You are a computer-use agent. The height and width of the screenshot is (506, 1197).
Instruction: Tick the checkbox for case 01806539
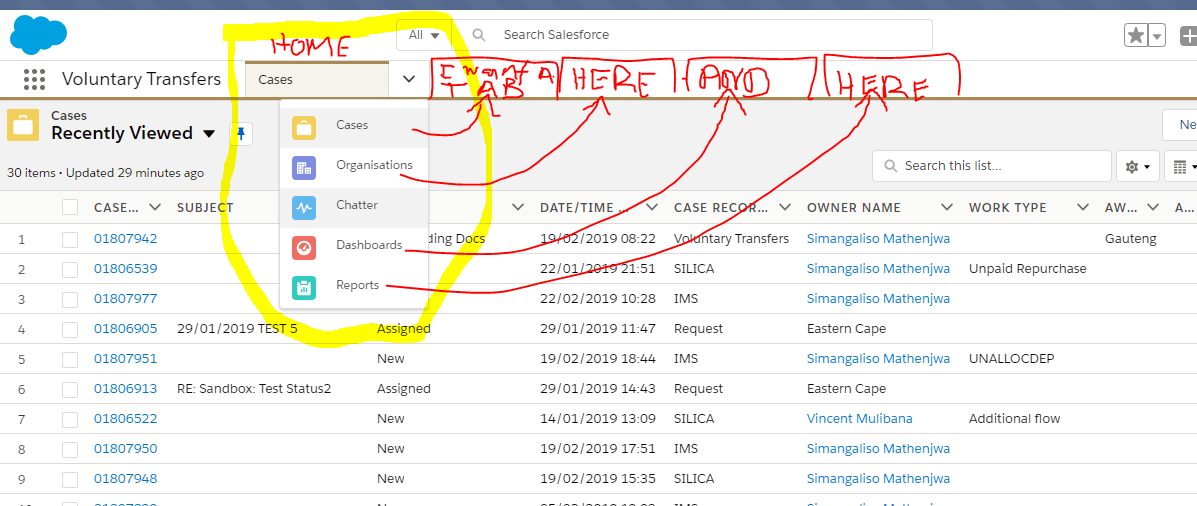click(70, 269)
